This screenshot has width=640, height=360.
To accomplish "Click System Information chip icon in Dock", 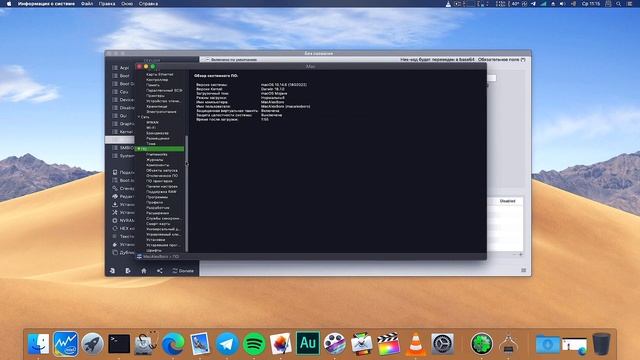I will pyautogui.click(x=508, y=344).
